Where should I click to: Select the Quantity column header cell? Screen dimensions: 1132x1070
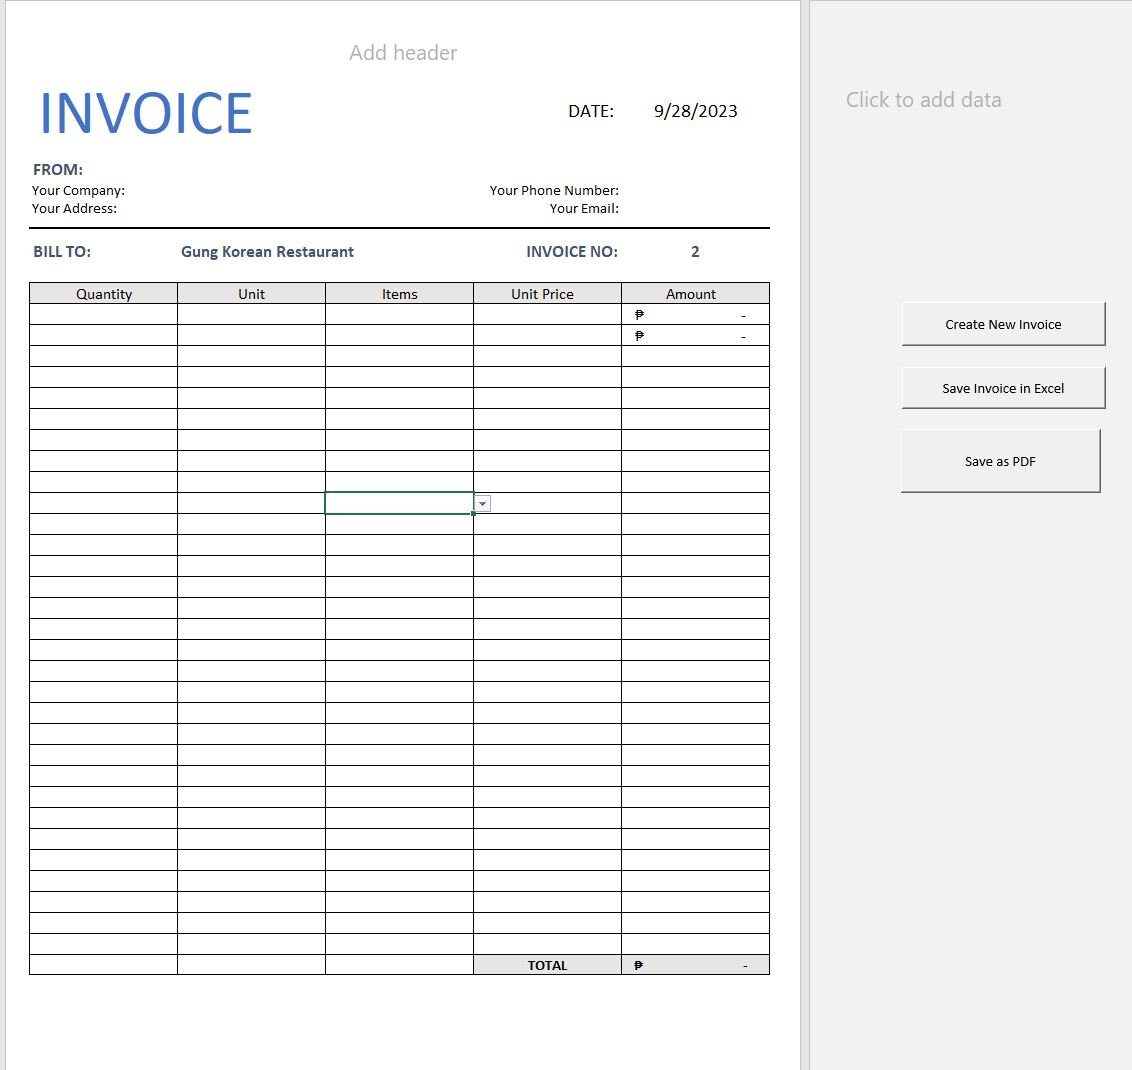point(103,293)
